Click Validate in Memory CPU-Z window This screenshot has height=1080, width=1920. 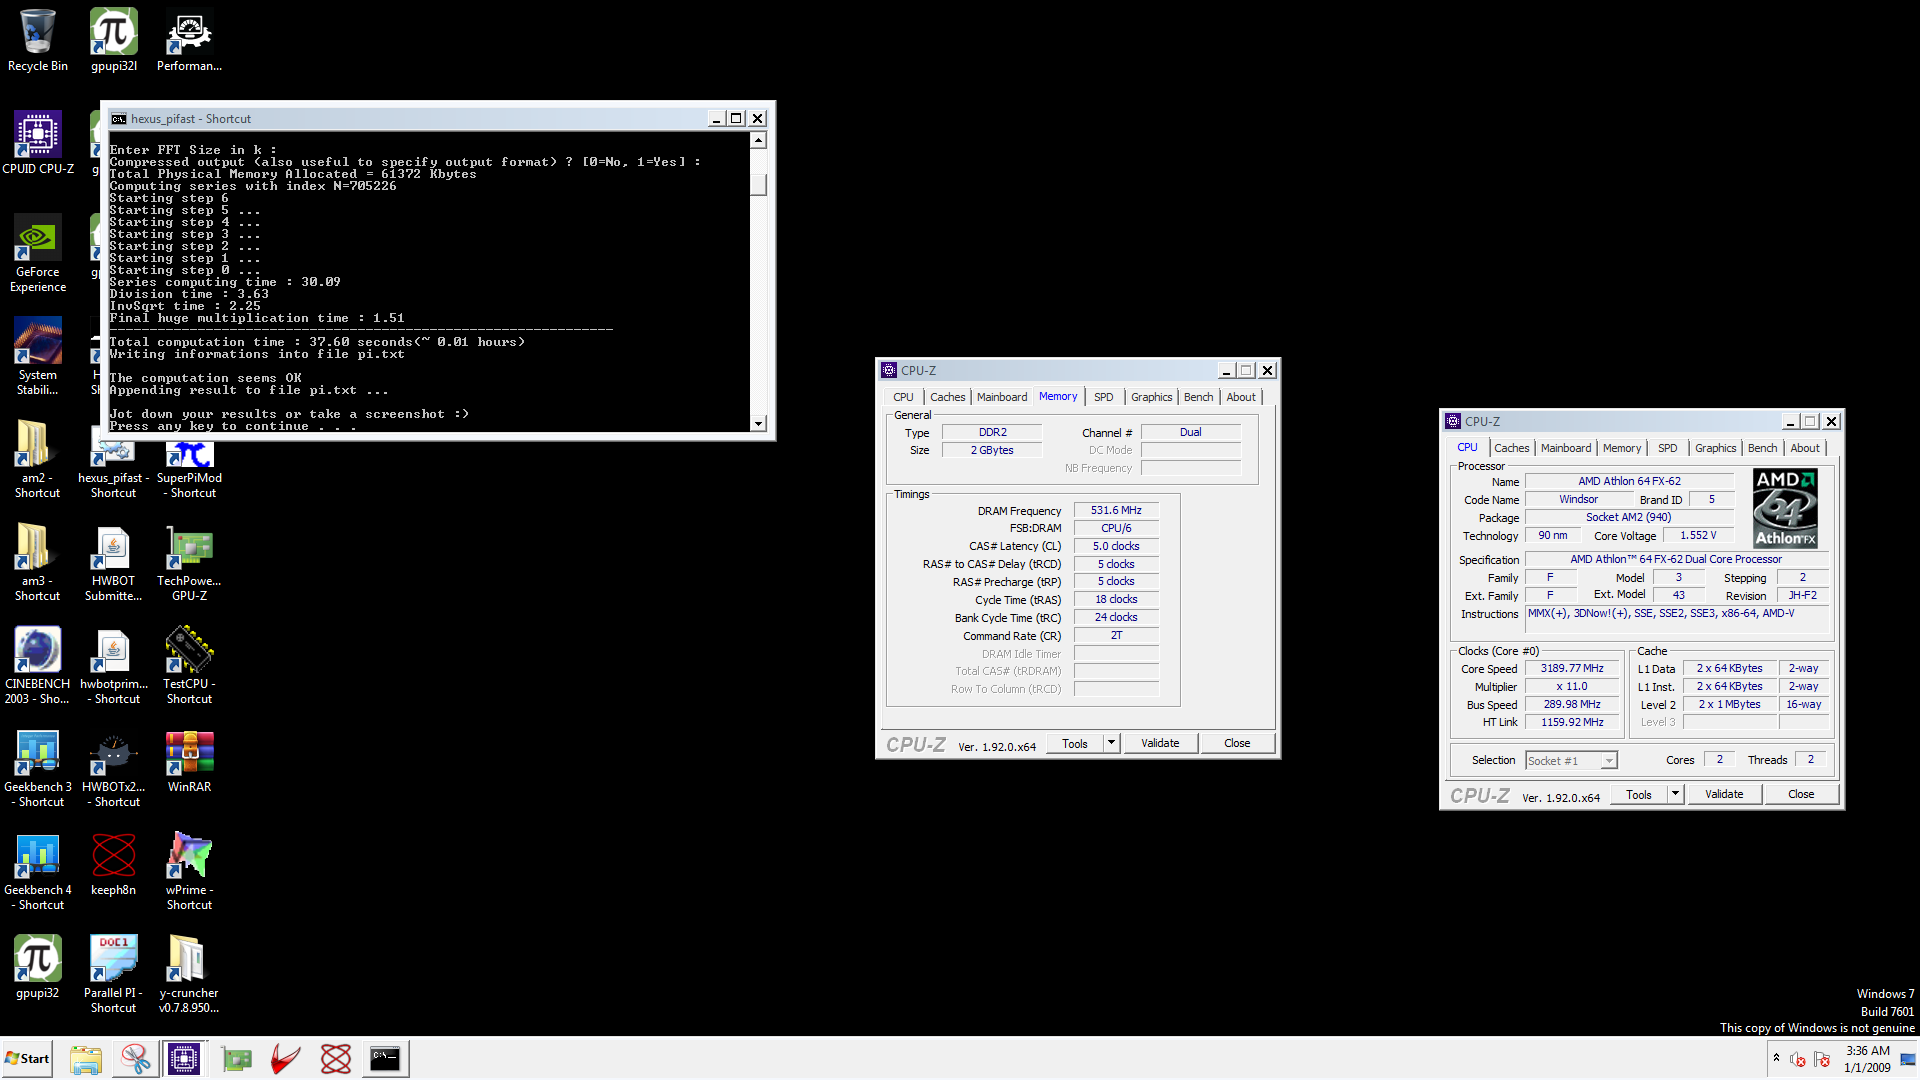pyautogui.click(x=1160, y=743)
